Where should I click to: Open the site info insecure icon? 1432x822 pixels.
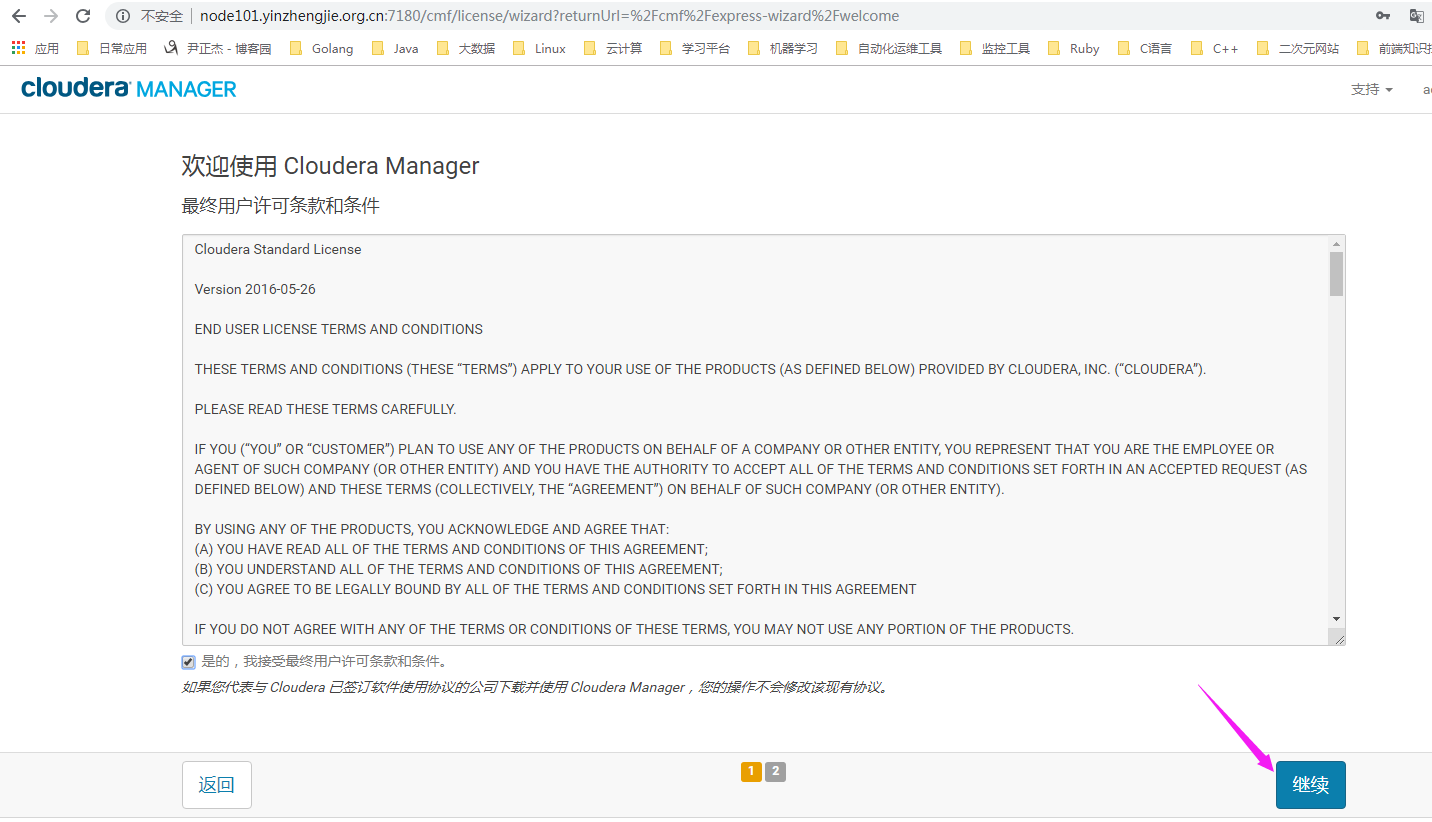pyautogui.click(x=123, y=16)
